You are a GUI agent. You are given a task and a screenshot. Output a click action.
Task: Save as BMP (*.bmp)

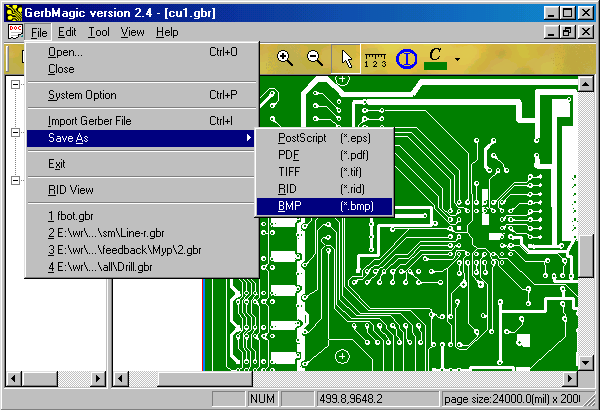[324, 206]
